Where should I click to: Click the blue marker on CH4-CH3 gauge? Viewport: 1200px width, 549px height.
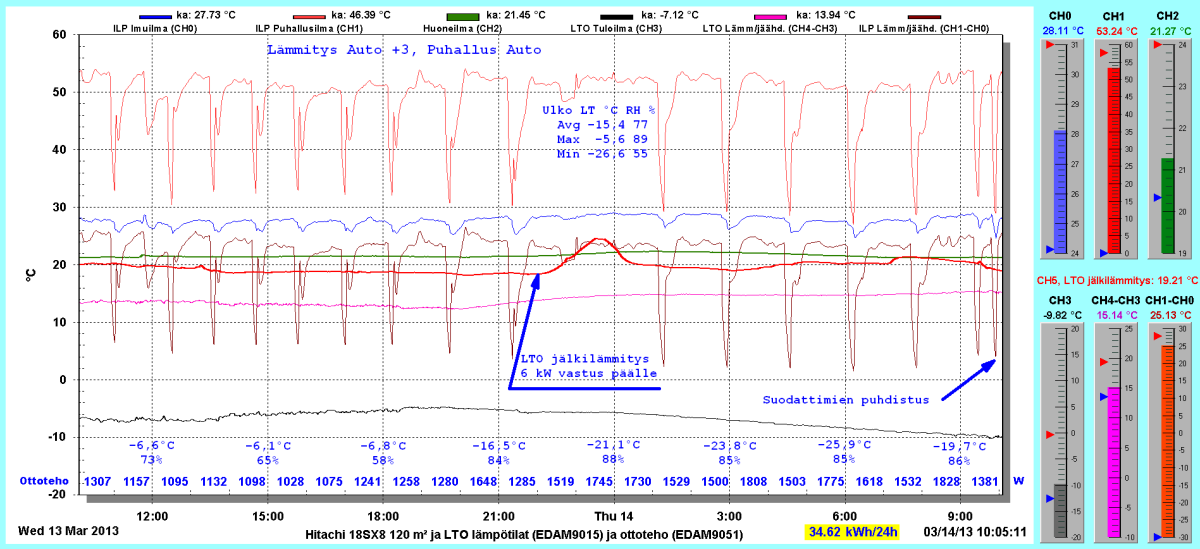click(x=1103, y=397)
